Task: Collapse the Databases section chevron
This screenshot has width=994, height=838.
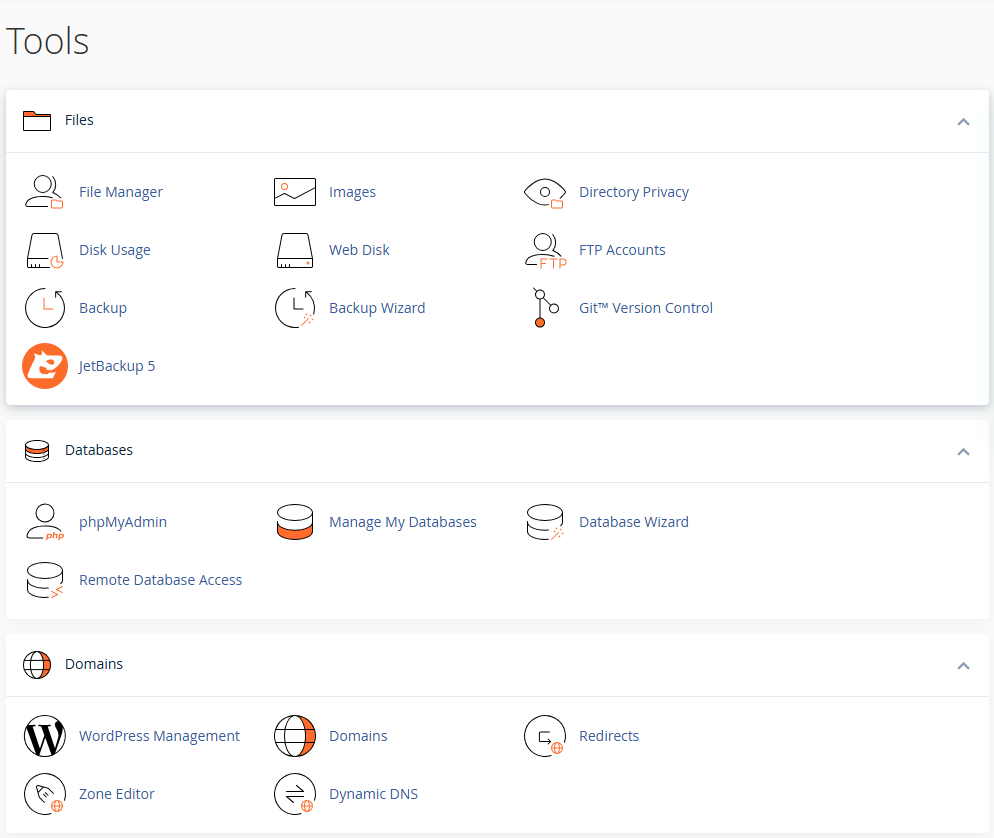Action: coord(964,451)
